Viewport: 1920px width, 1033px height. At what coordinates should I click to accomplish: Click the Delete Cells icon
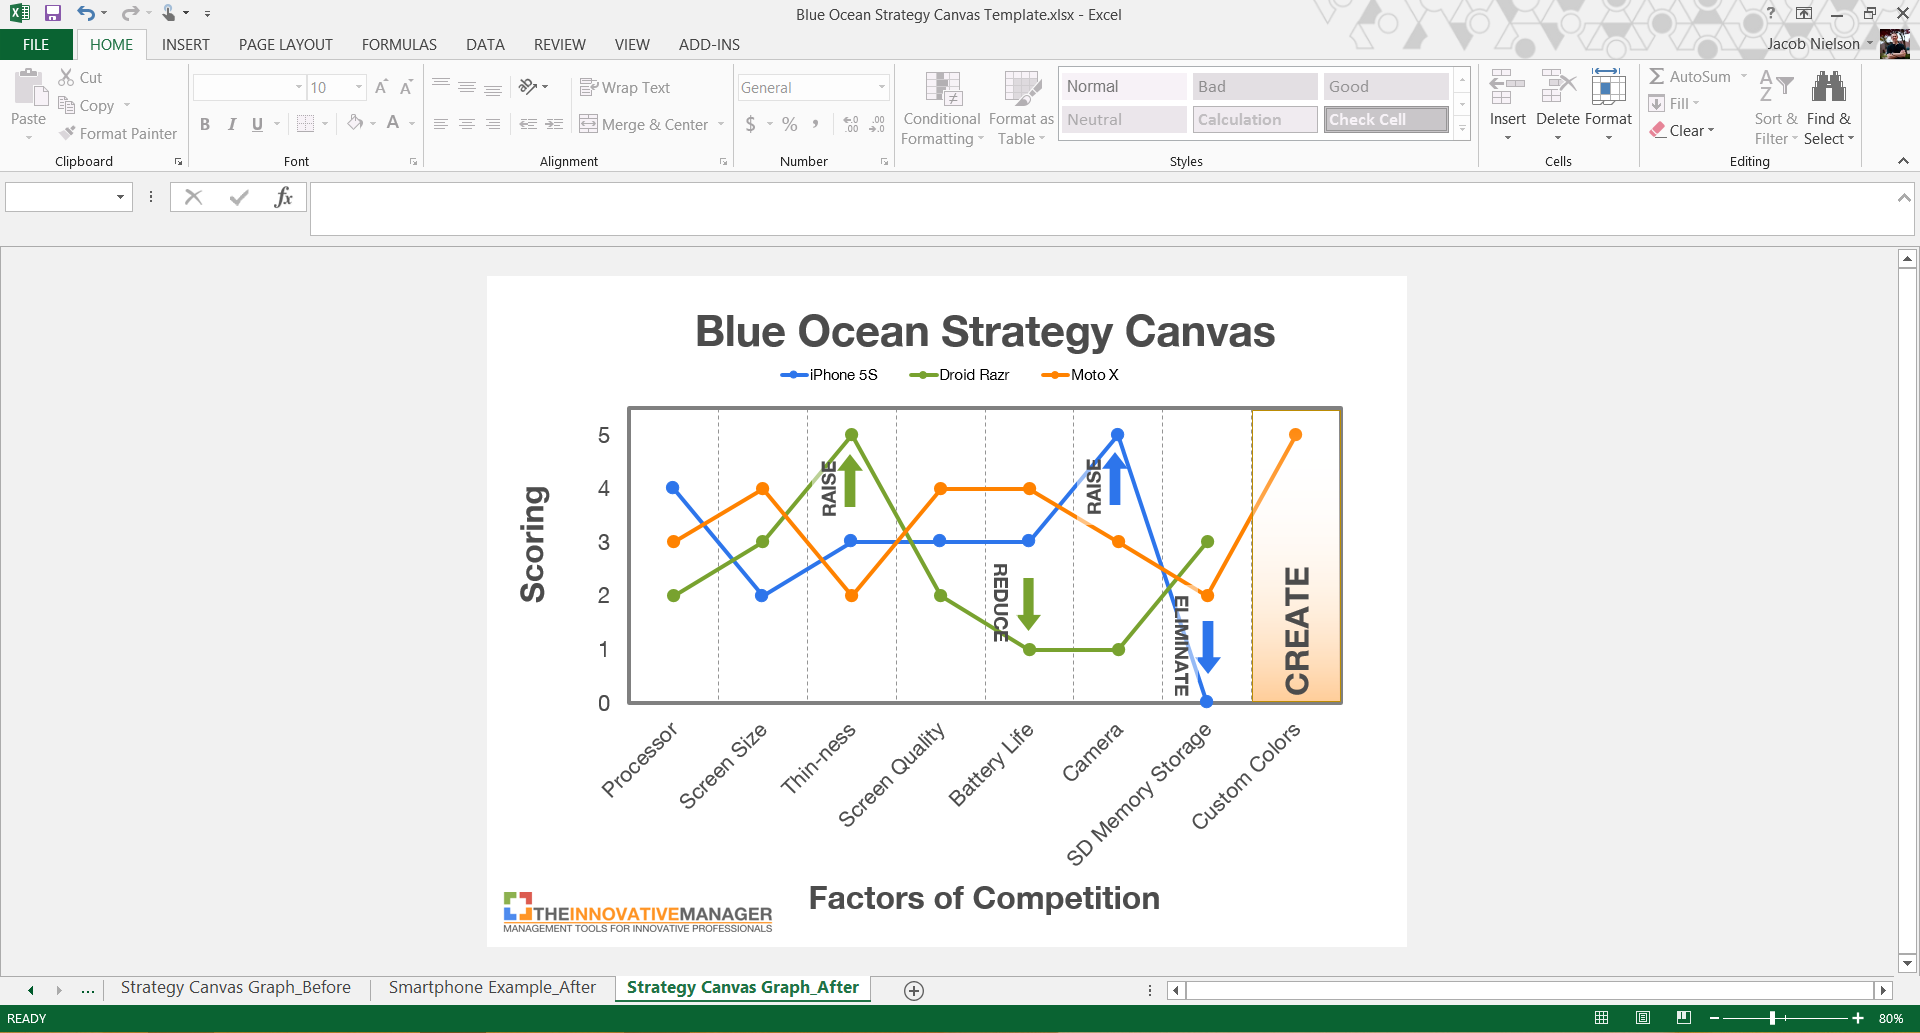tap(1558, 88)
